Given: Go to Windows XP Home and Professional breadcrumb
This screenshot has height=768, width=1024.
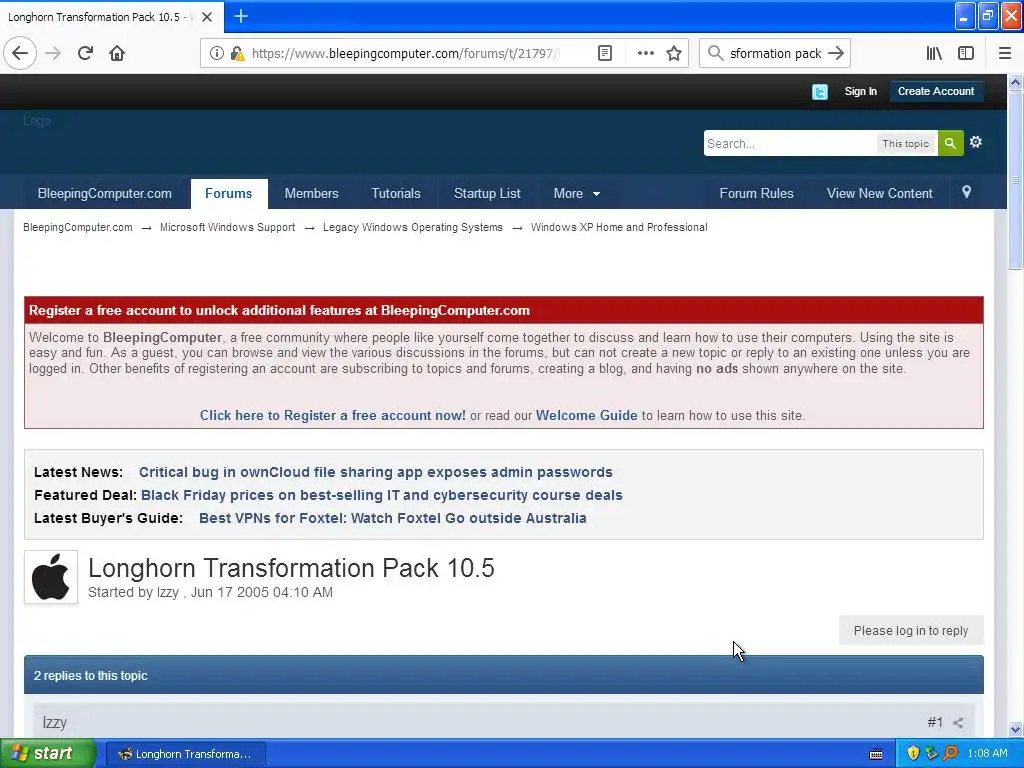Looking at the screenshot, I should 619,227.
